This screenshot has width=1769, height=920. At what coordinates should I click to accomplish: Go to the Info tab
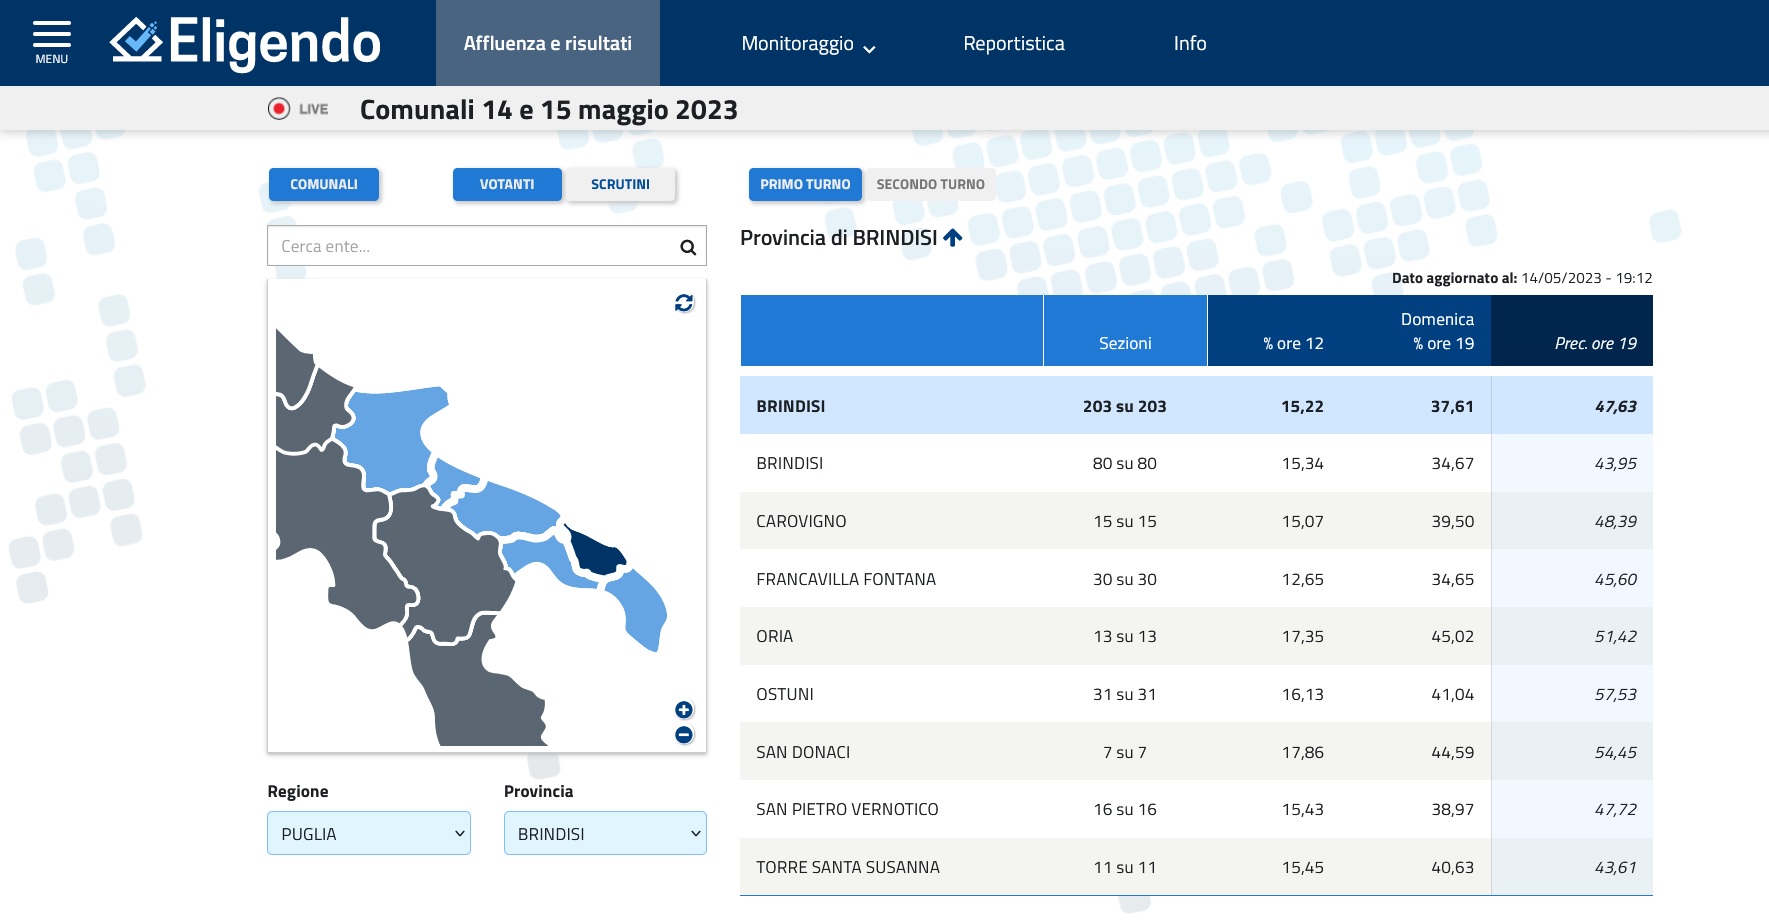[x=1189, y=44]
